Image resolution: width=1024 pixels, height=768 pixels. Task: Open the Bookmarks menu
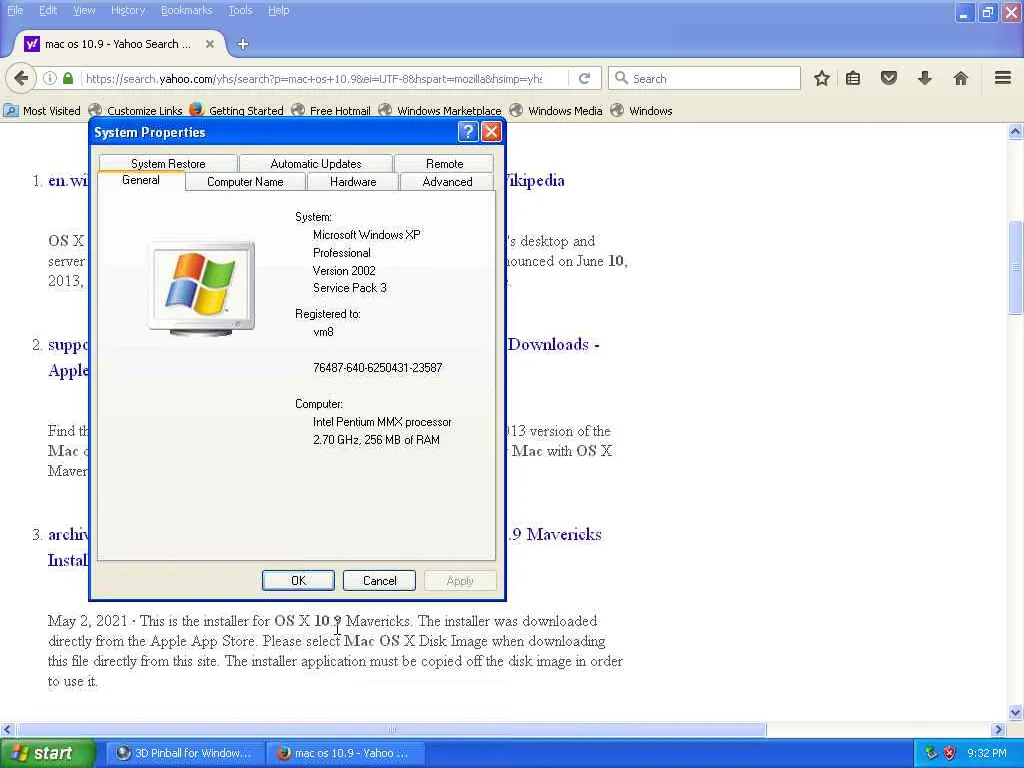(186, 10)
